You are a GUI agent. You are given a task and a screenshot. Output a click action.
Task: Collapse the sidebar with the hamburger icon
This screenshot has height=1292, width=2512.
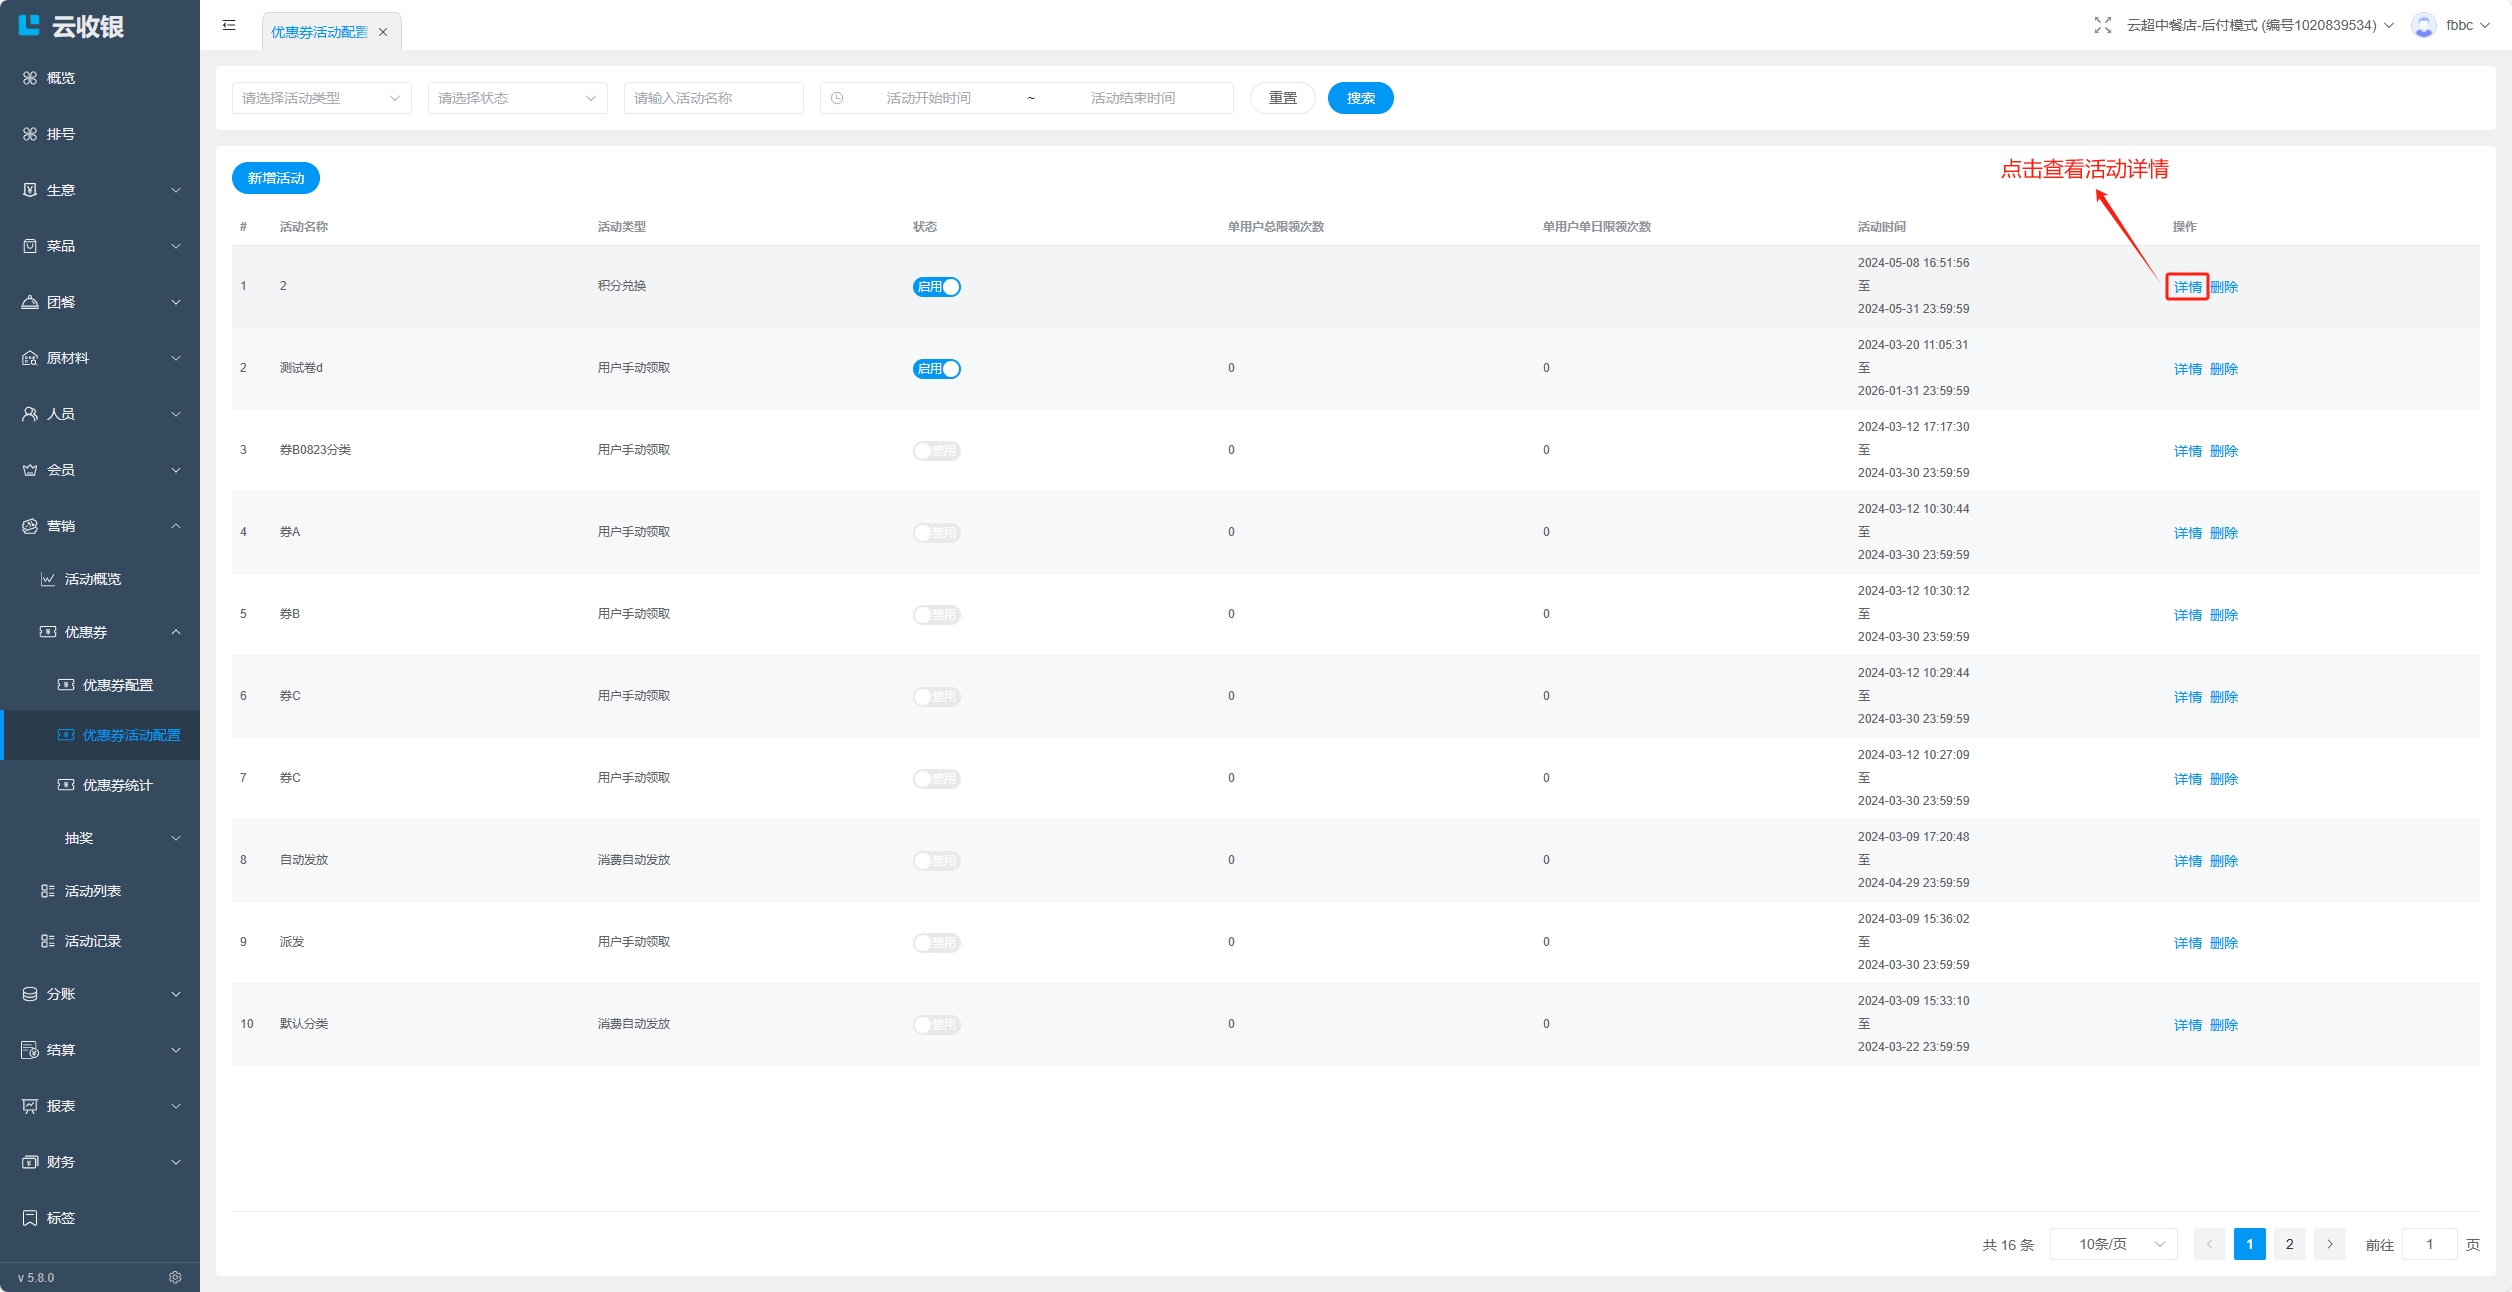point(229,25)
